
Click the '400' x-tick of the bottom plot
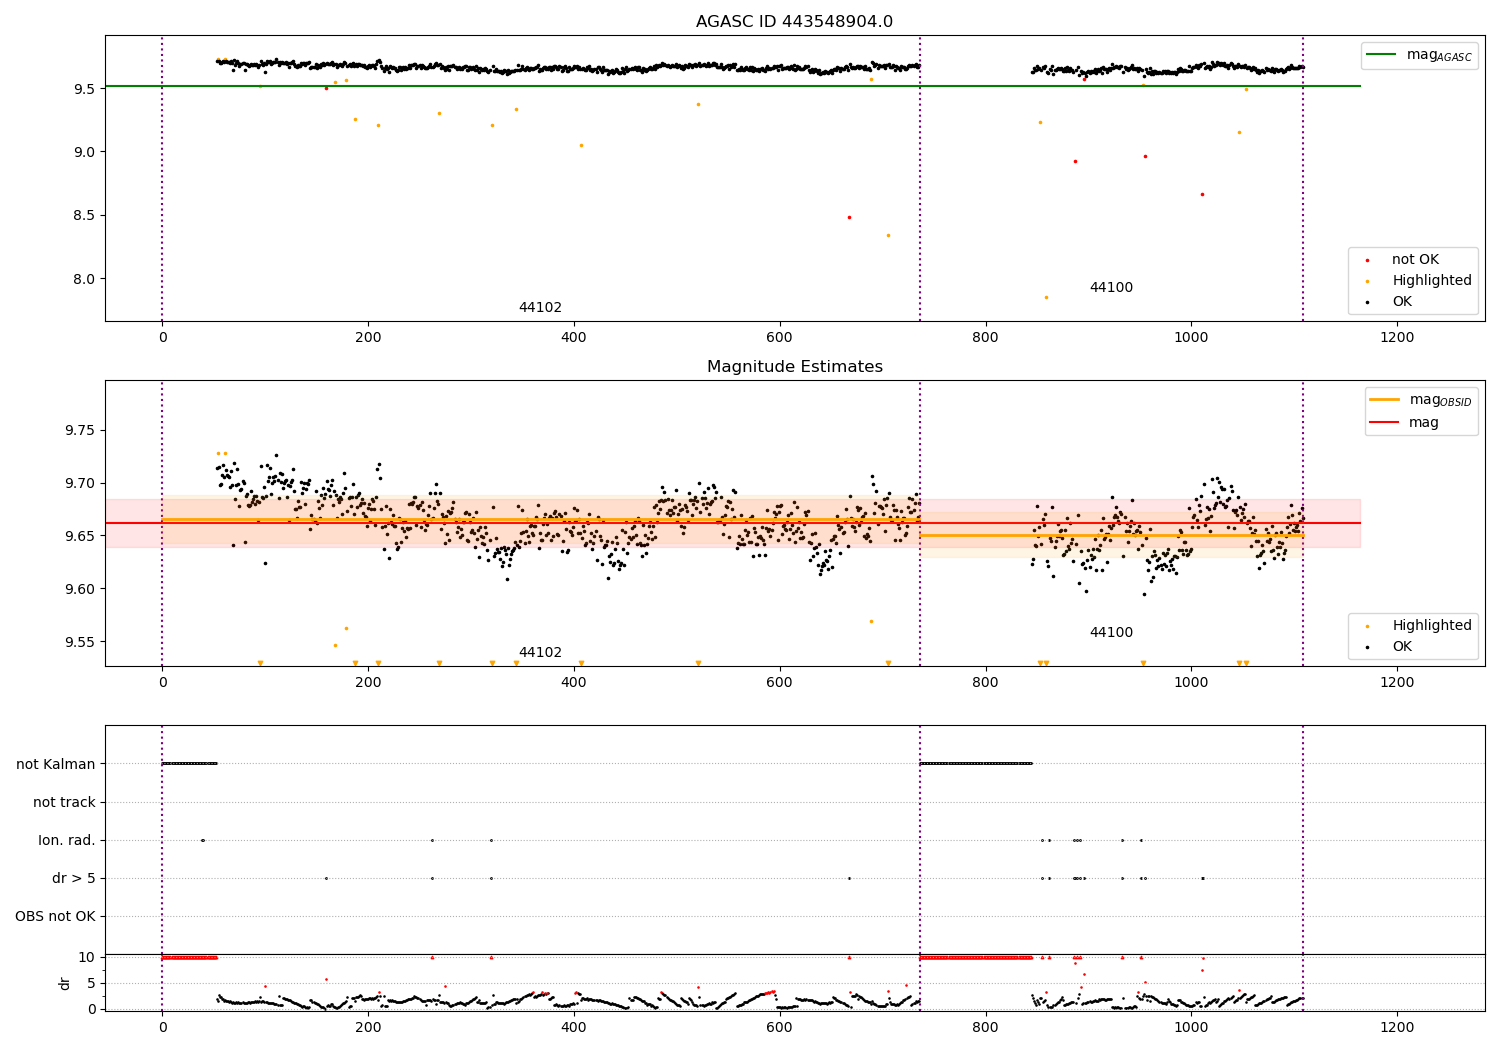point(573,1027)
